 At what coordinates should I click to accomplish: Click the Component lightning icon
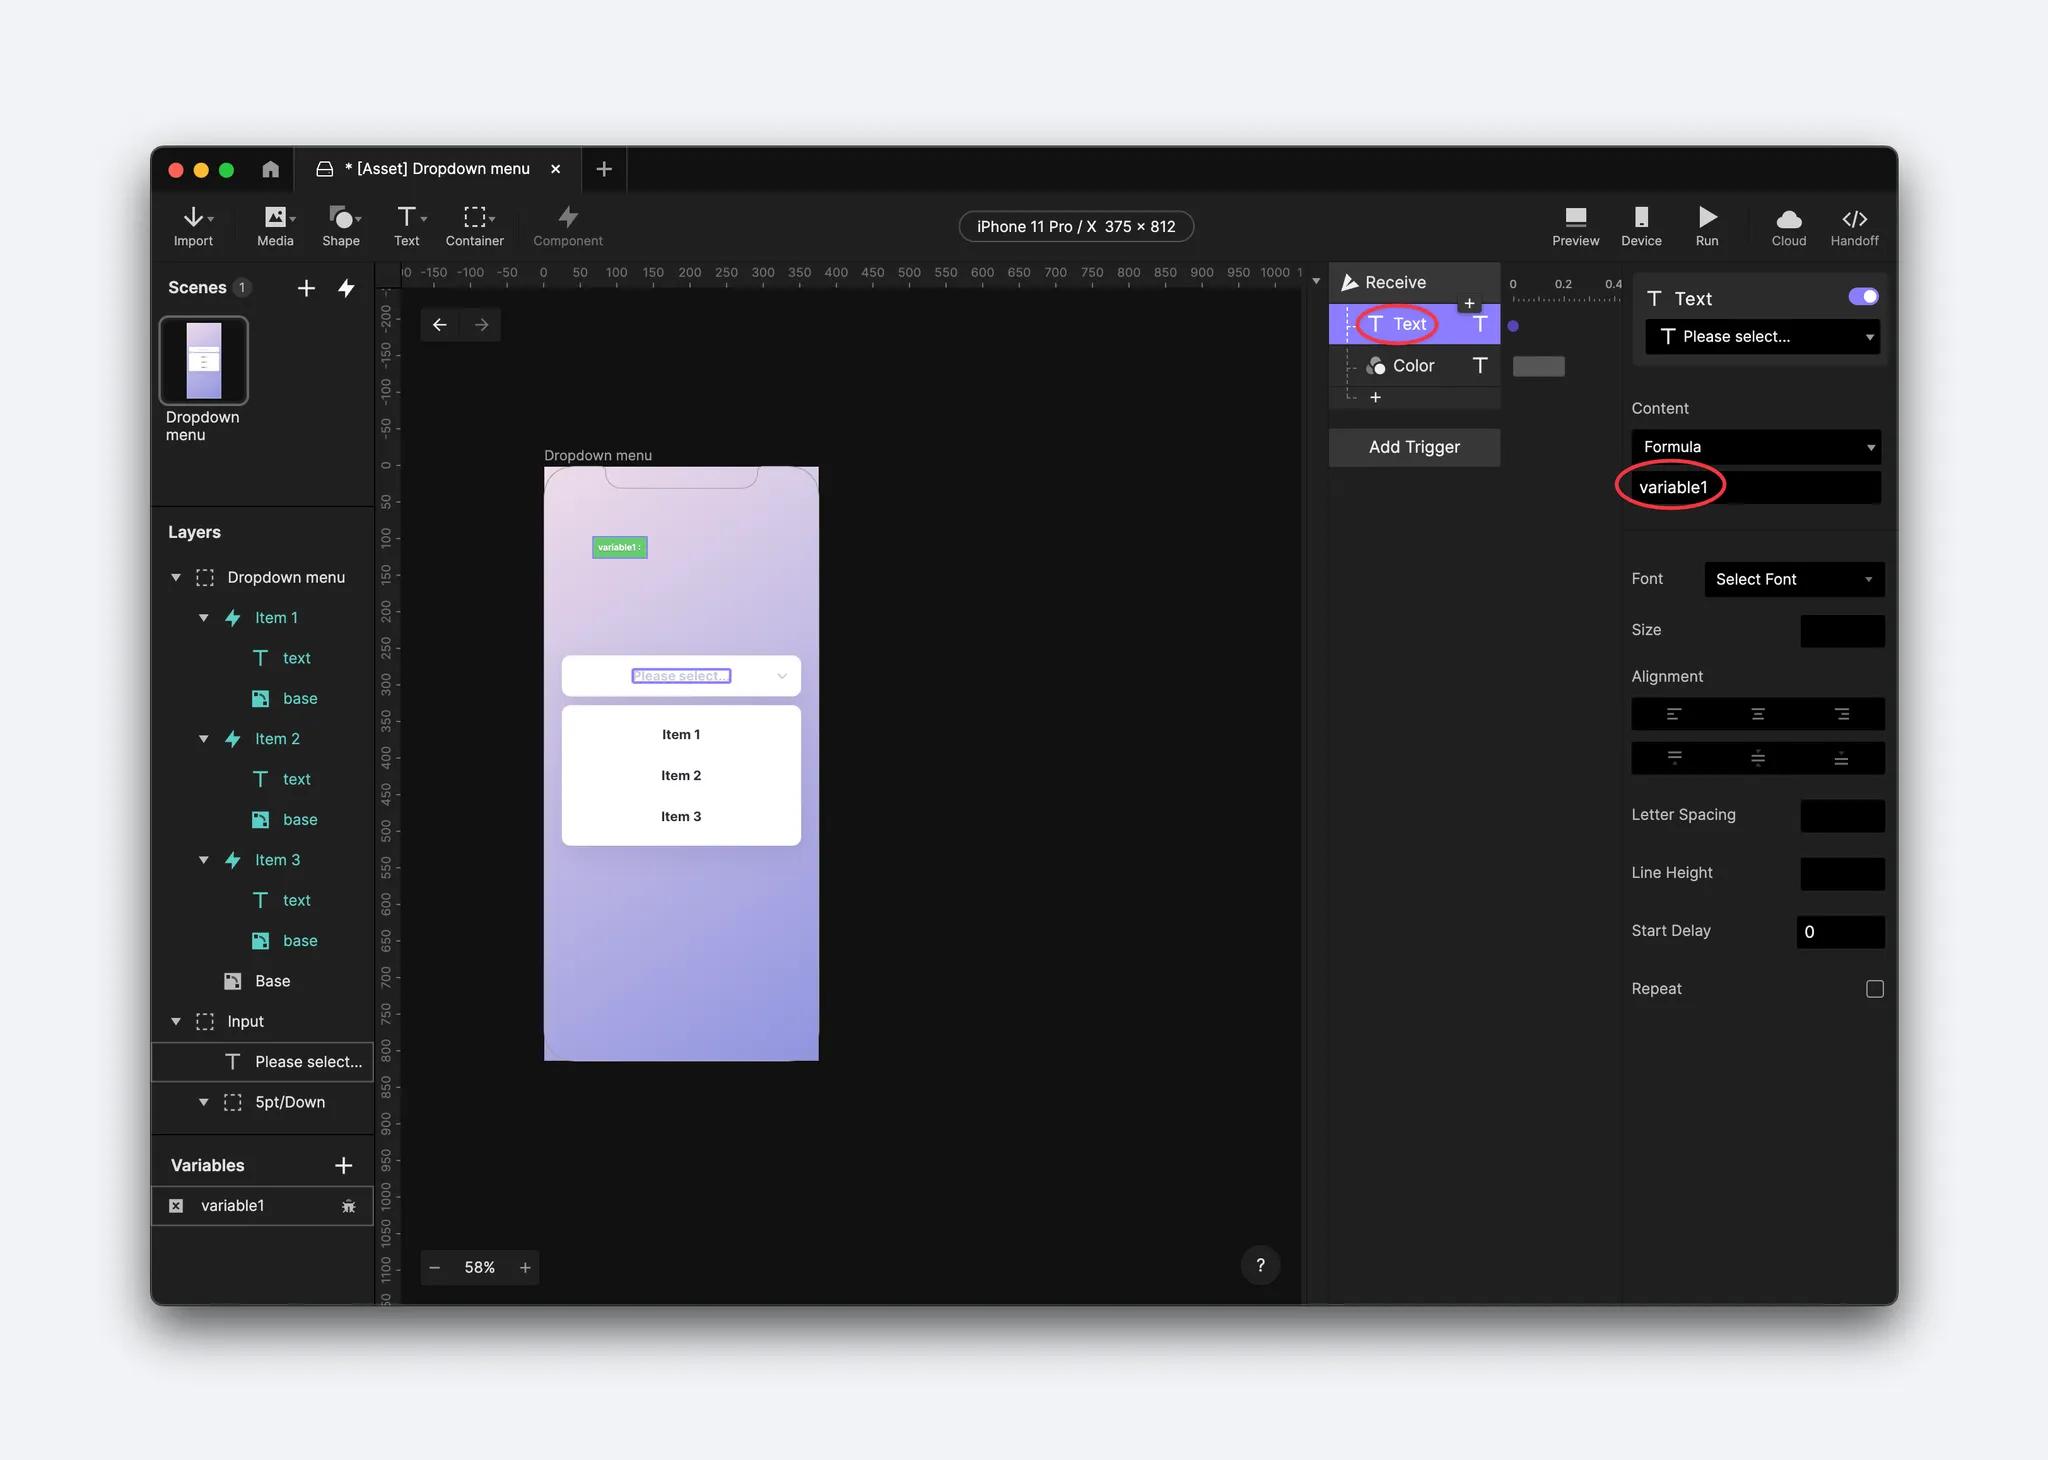[x=568, y=217]
